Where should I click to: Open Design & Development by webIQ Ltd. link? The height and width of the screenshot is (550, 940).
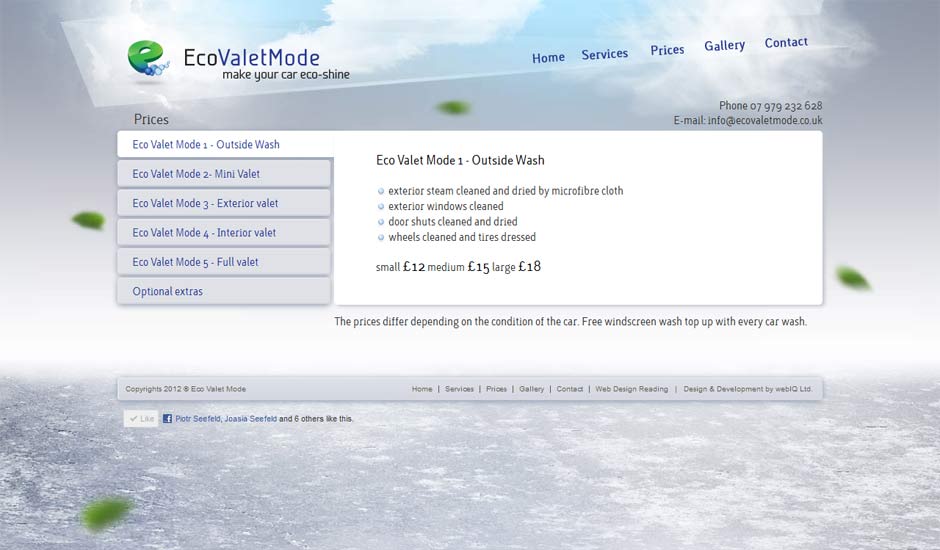point(748,389)
